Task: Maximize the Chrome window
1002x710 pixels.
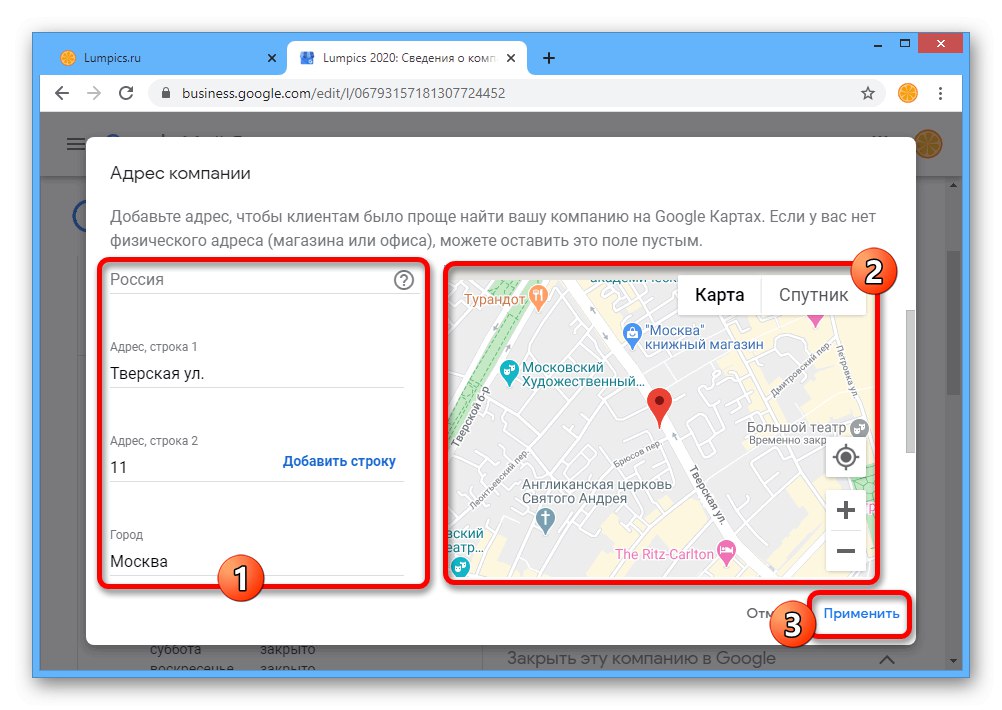Action: (x=904, y=44)
